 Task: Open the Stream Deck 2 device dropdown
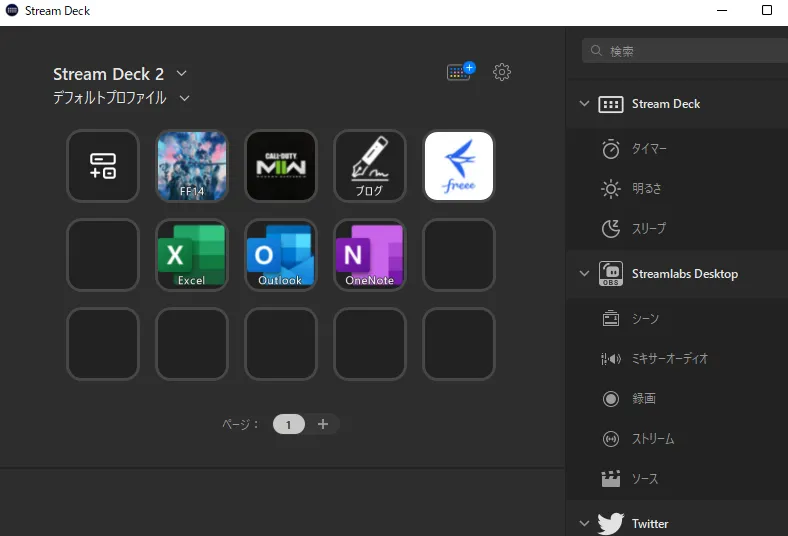click(181, 73)
